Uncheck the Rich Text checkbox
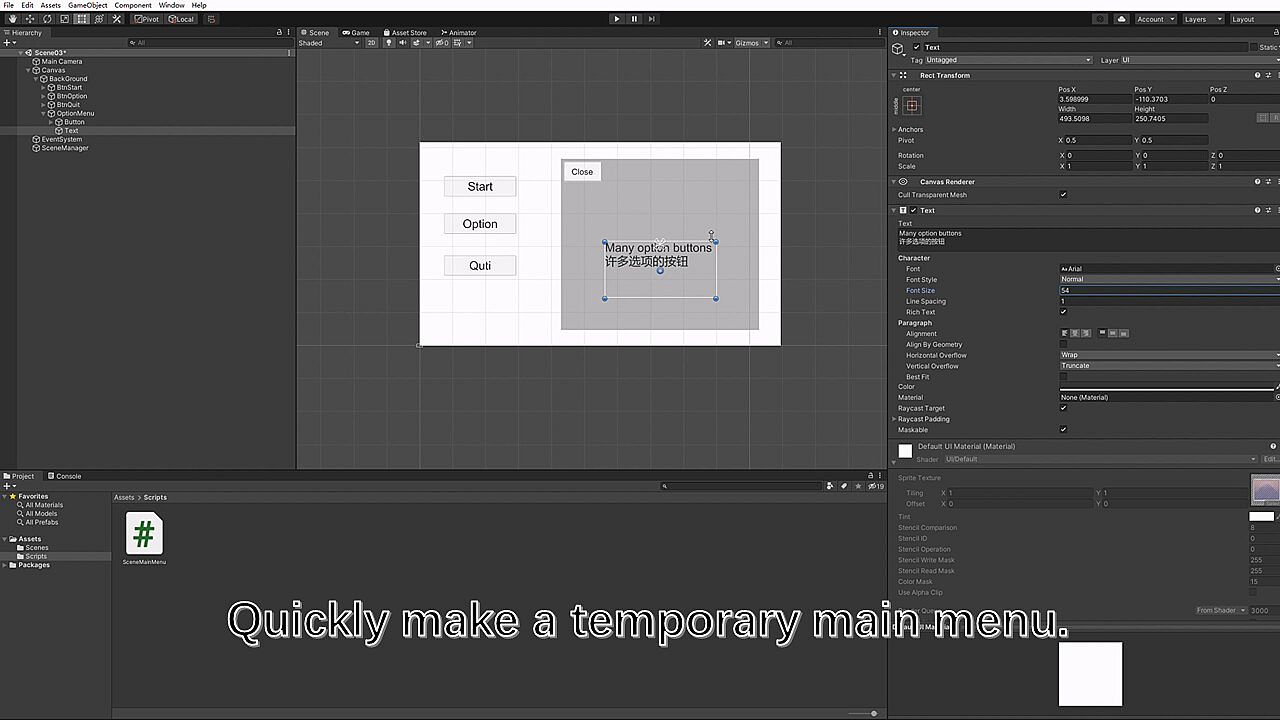The image size is (1280, 720). (x=1063, y=312)
